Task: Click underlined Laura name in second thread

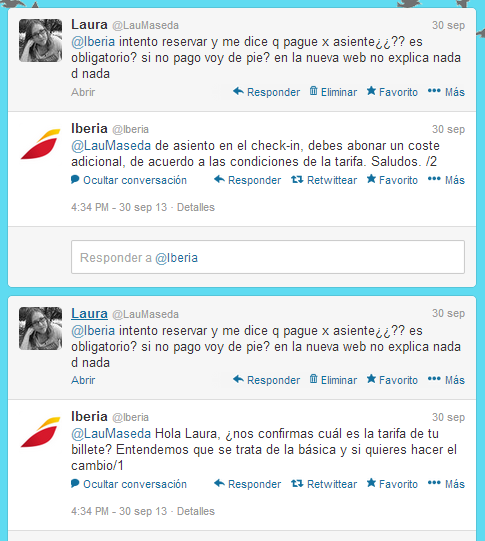Action: tap(89, 313)
